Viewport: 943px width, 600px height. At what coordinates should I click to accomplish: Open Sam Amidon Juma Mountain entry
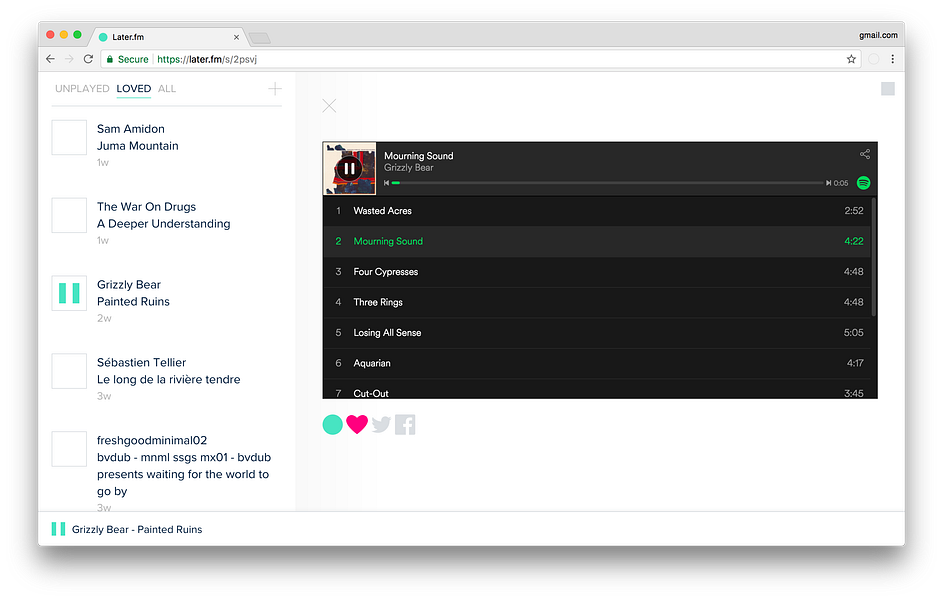pos(138,138)
